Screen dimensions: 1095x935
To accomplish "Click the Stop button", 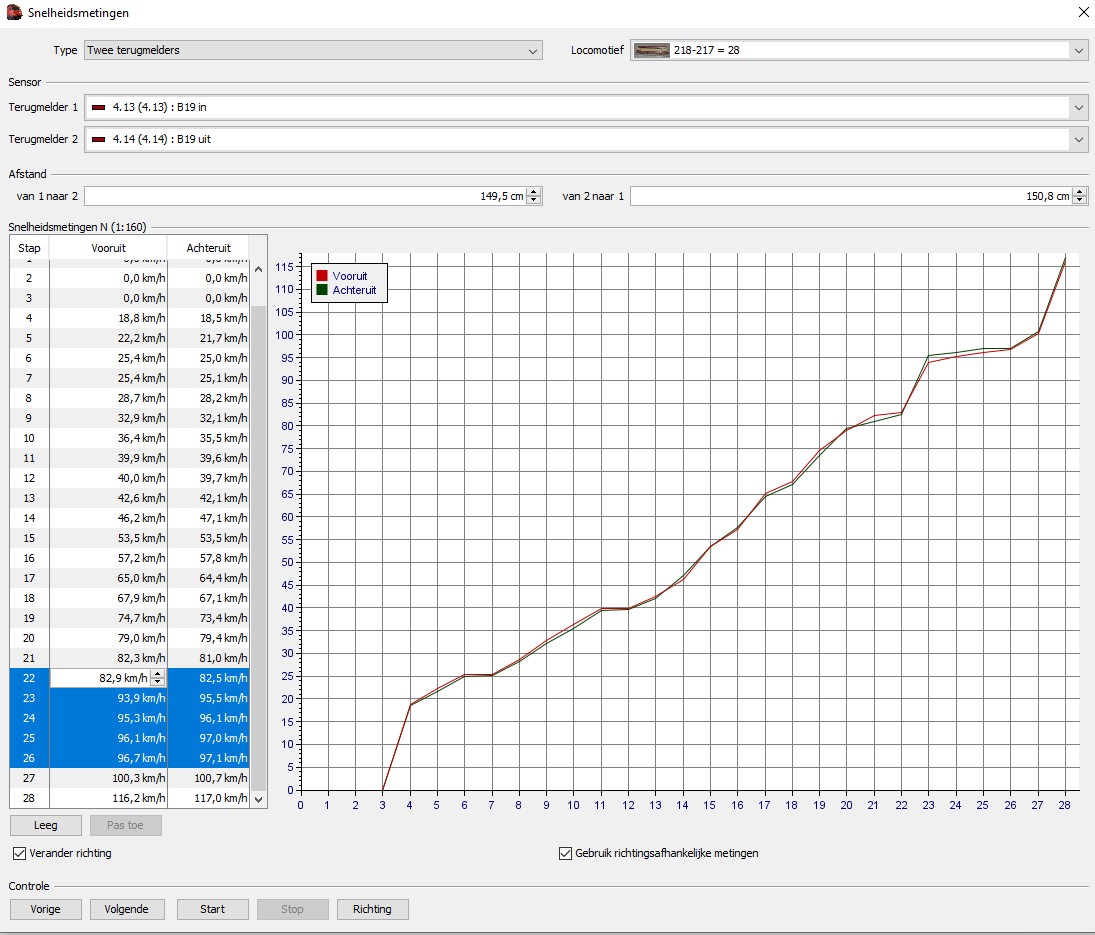I will coord(293,909).
